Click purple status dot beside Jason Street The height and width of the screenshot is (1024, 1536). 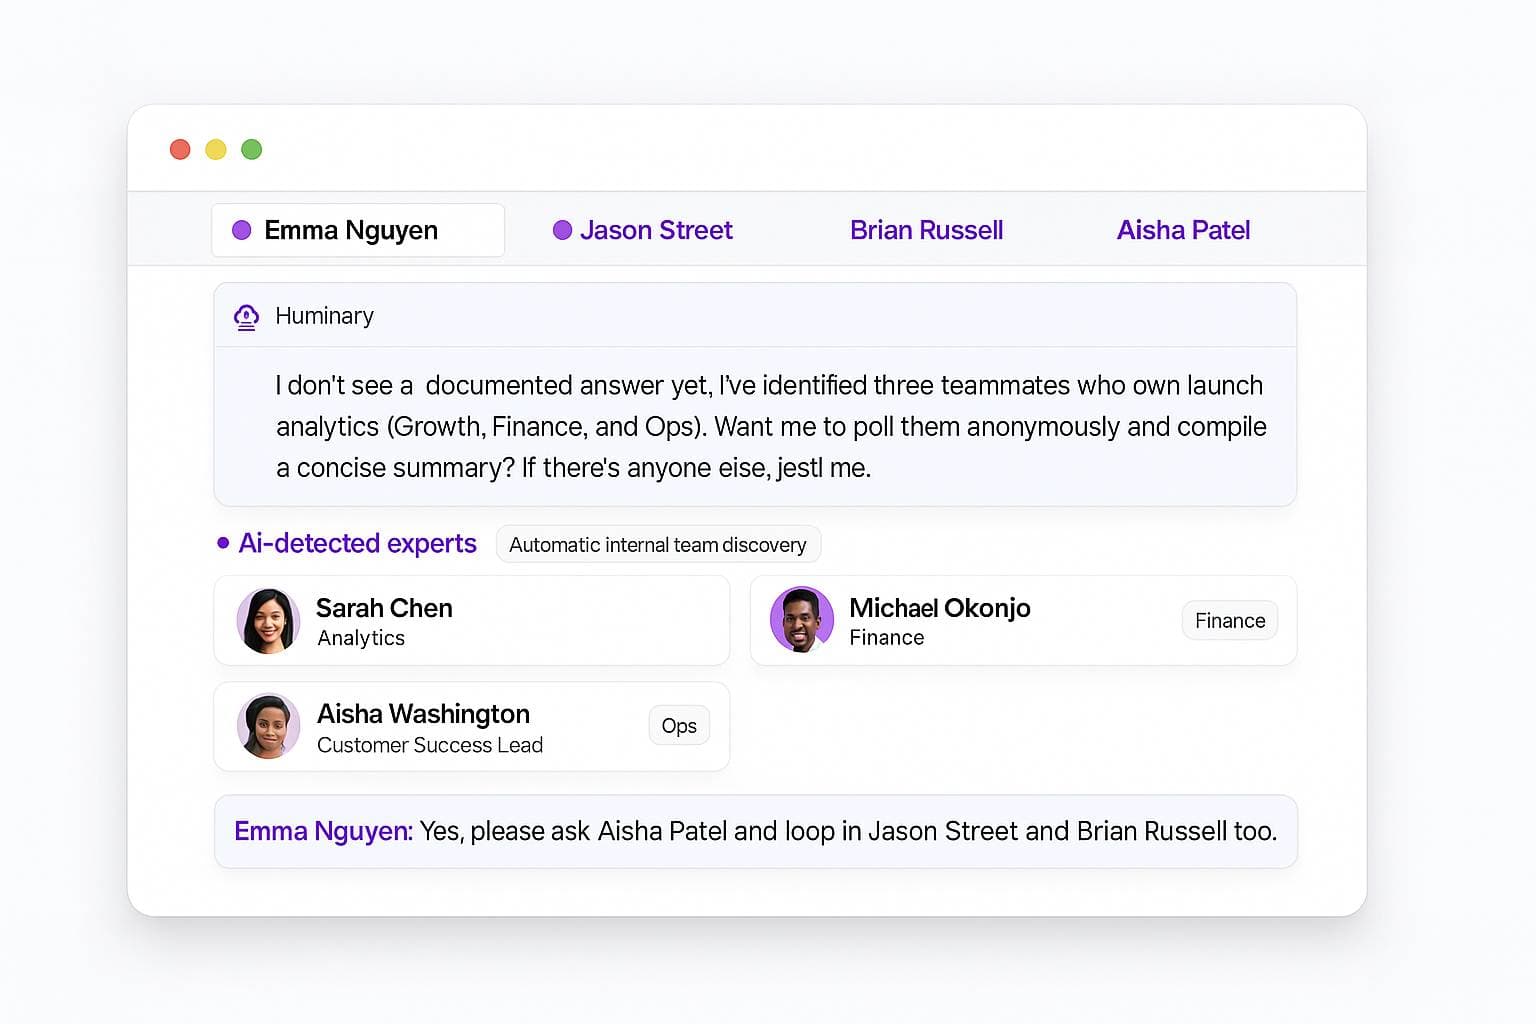pos(562,230)
